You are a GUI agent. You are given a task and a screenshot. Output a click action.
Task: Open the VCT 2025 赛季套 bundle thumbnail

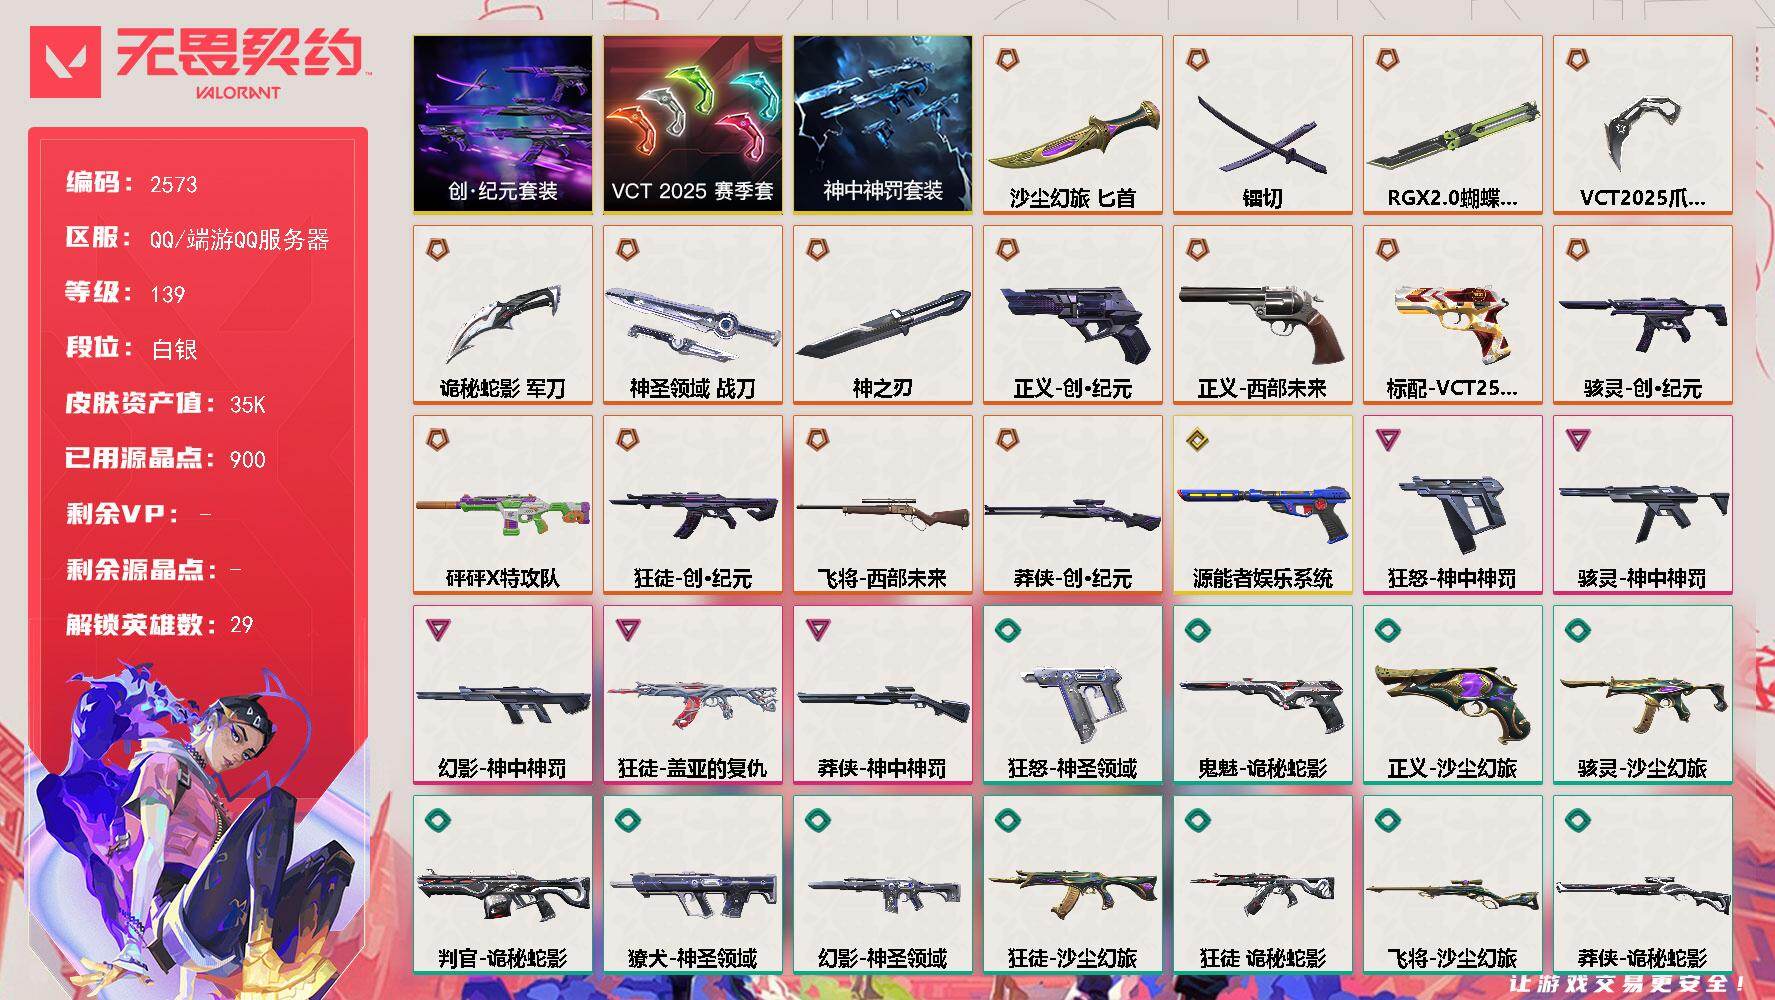[x=693, y=124]
